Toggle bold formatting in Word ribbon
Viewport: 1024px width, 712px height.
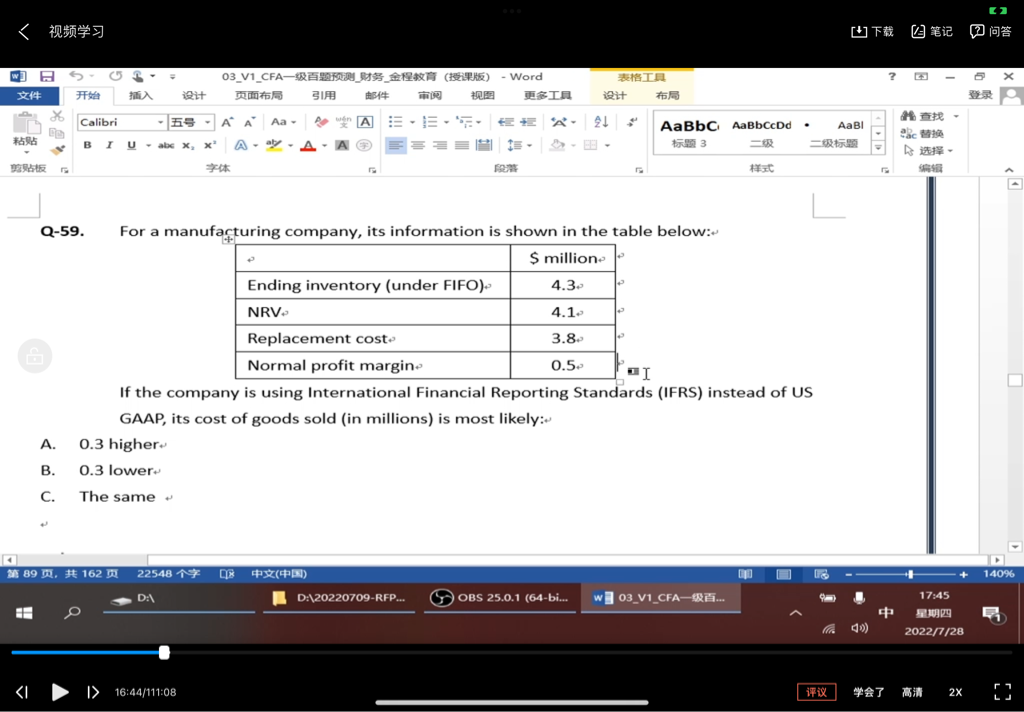point(87,146)
